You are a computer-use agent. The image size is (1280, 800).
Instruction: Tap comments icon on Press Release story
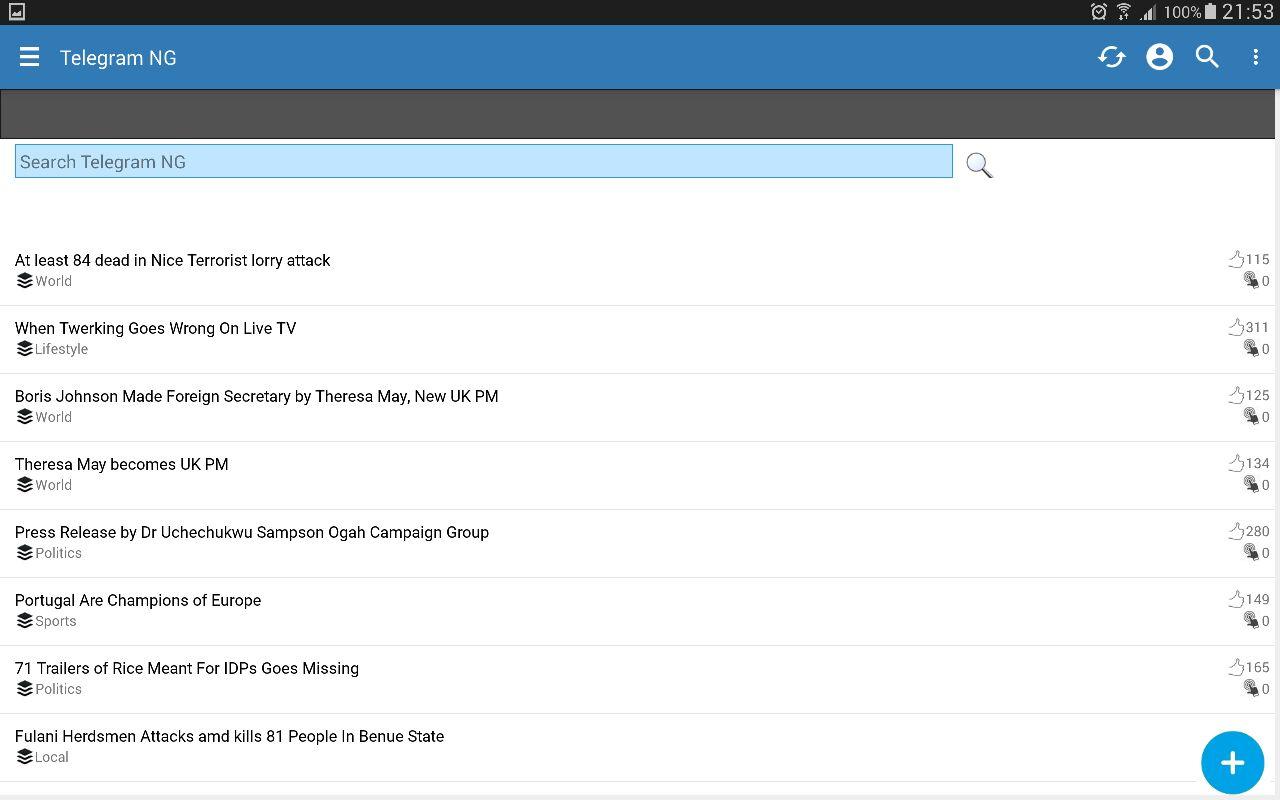click(x=1251, y=553)
